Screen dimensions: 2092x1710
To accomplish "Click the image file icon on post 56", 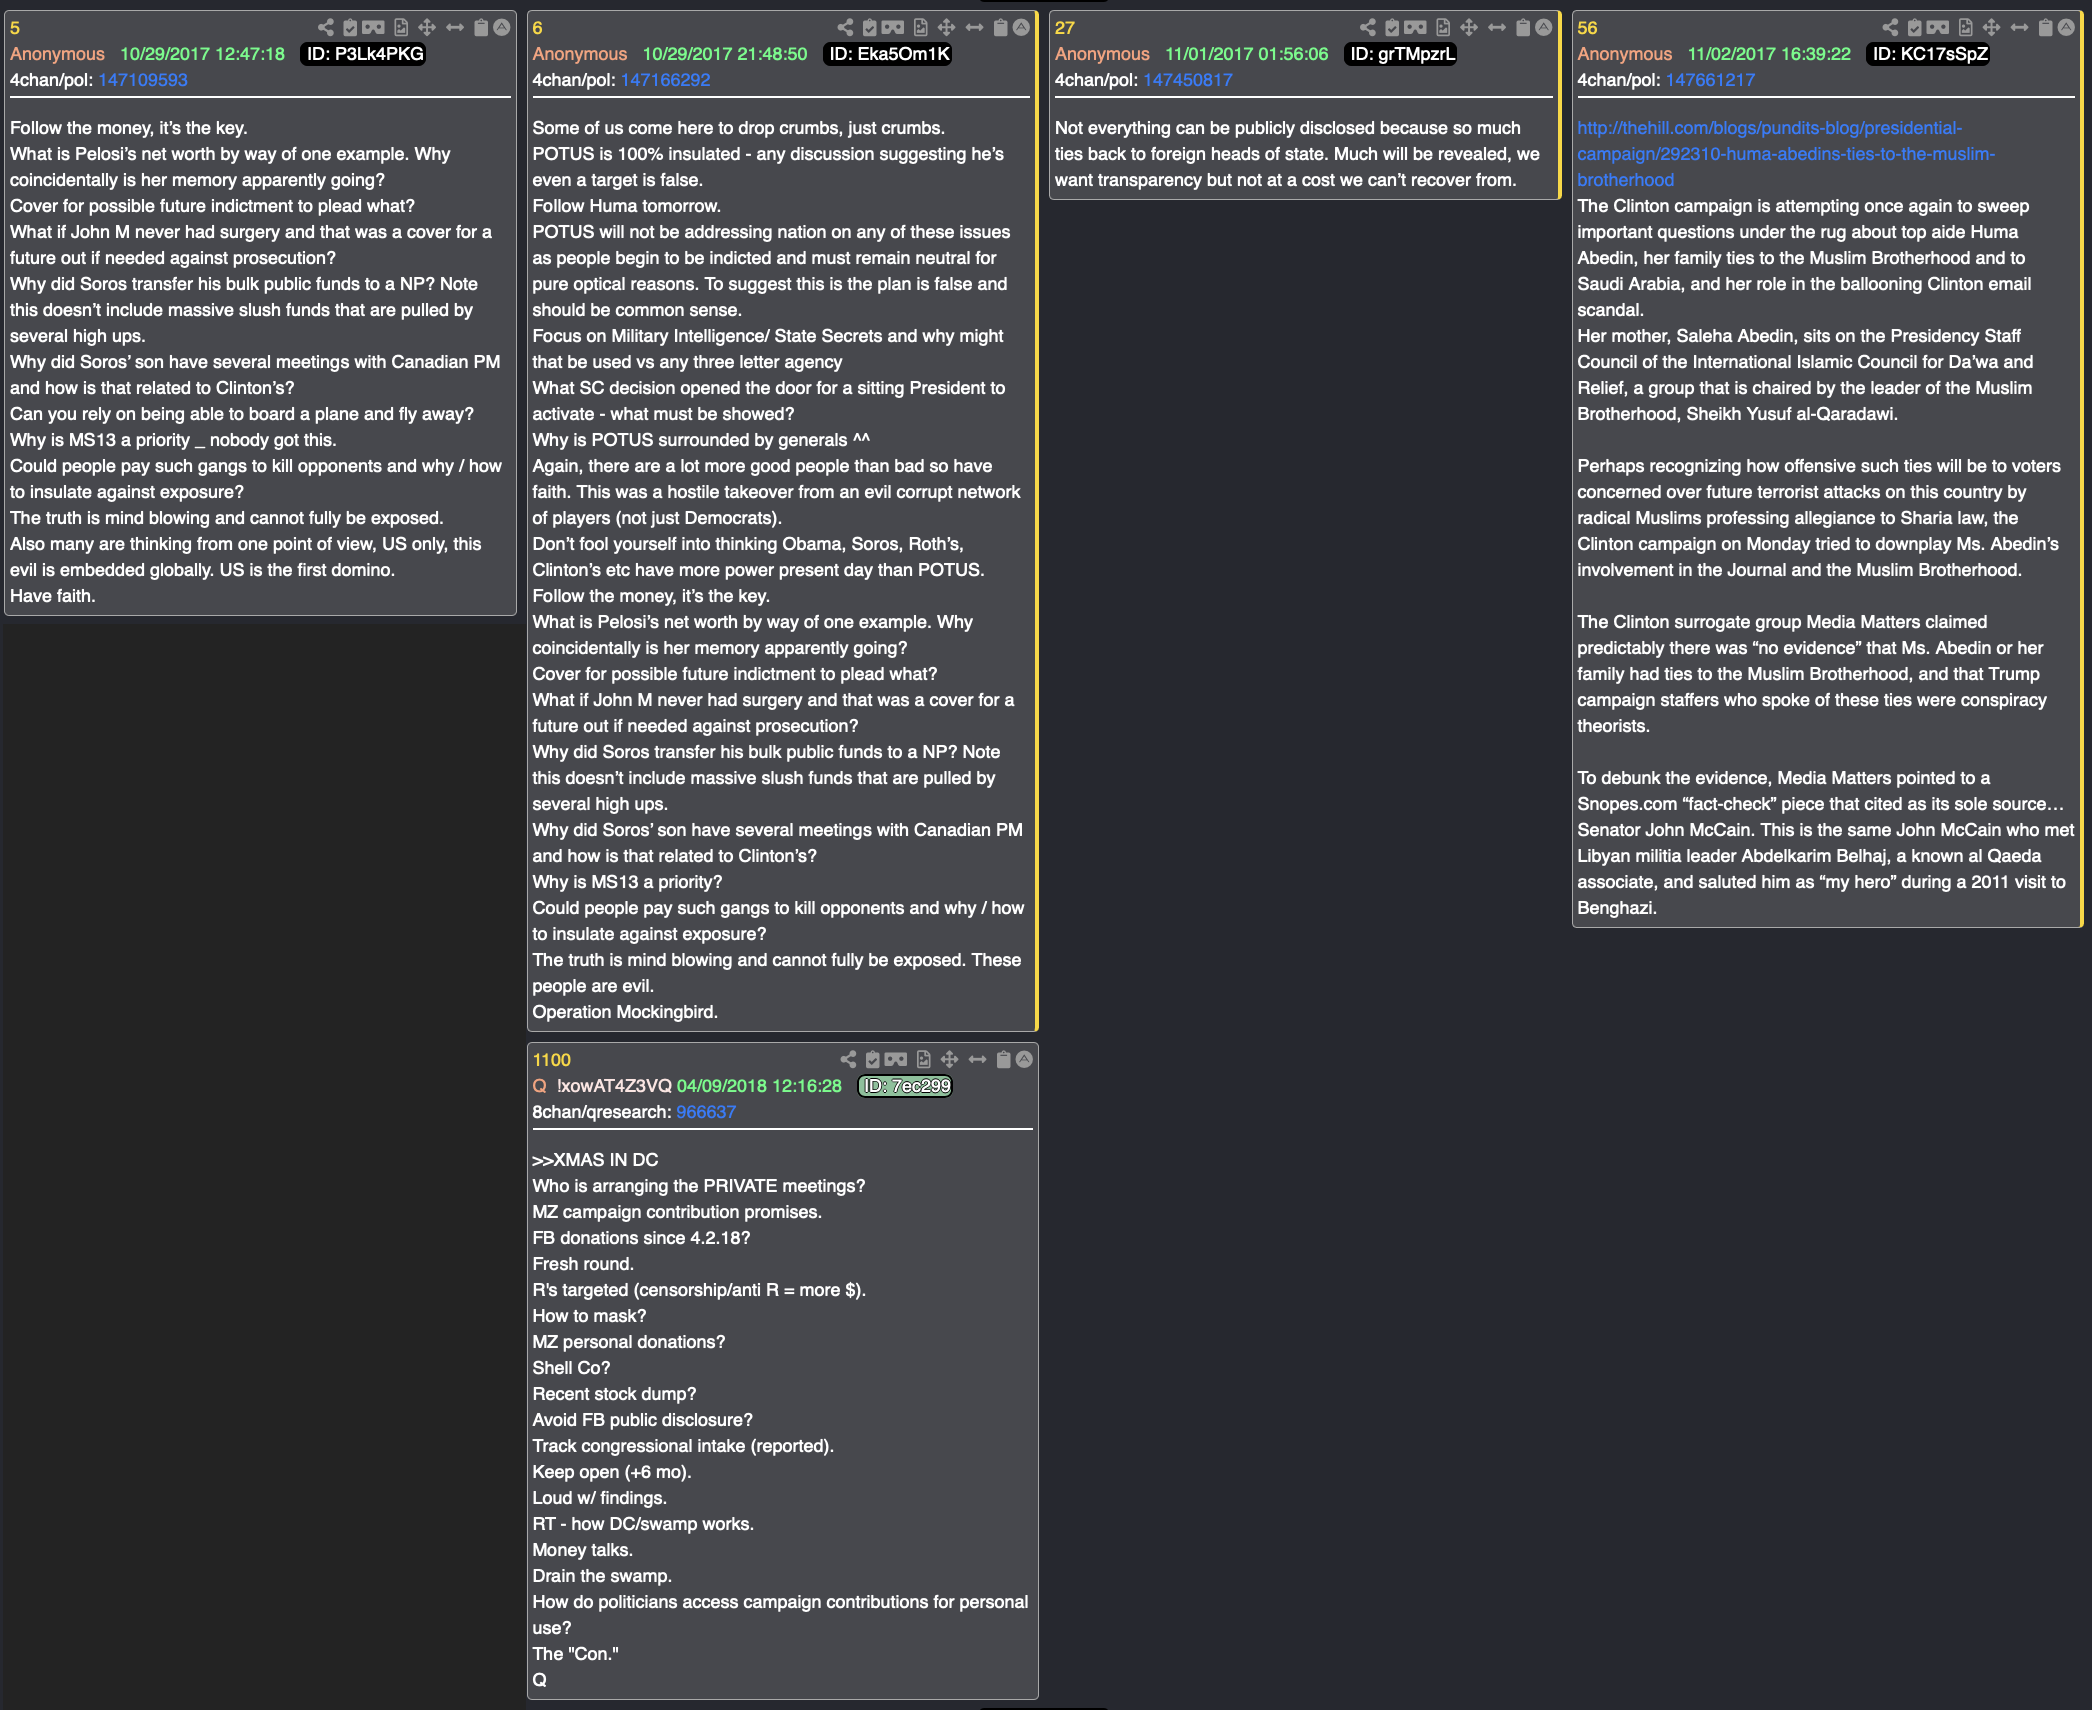I will [x=1966, y=27].
